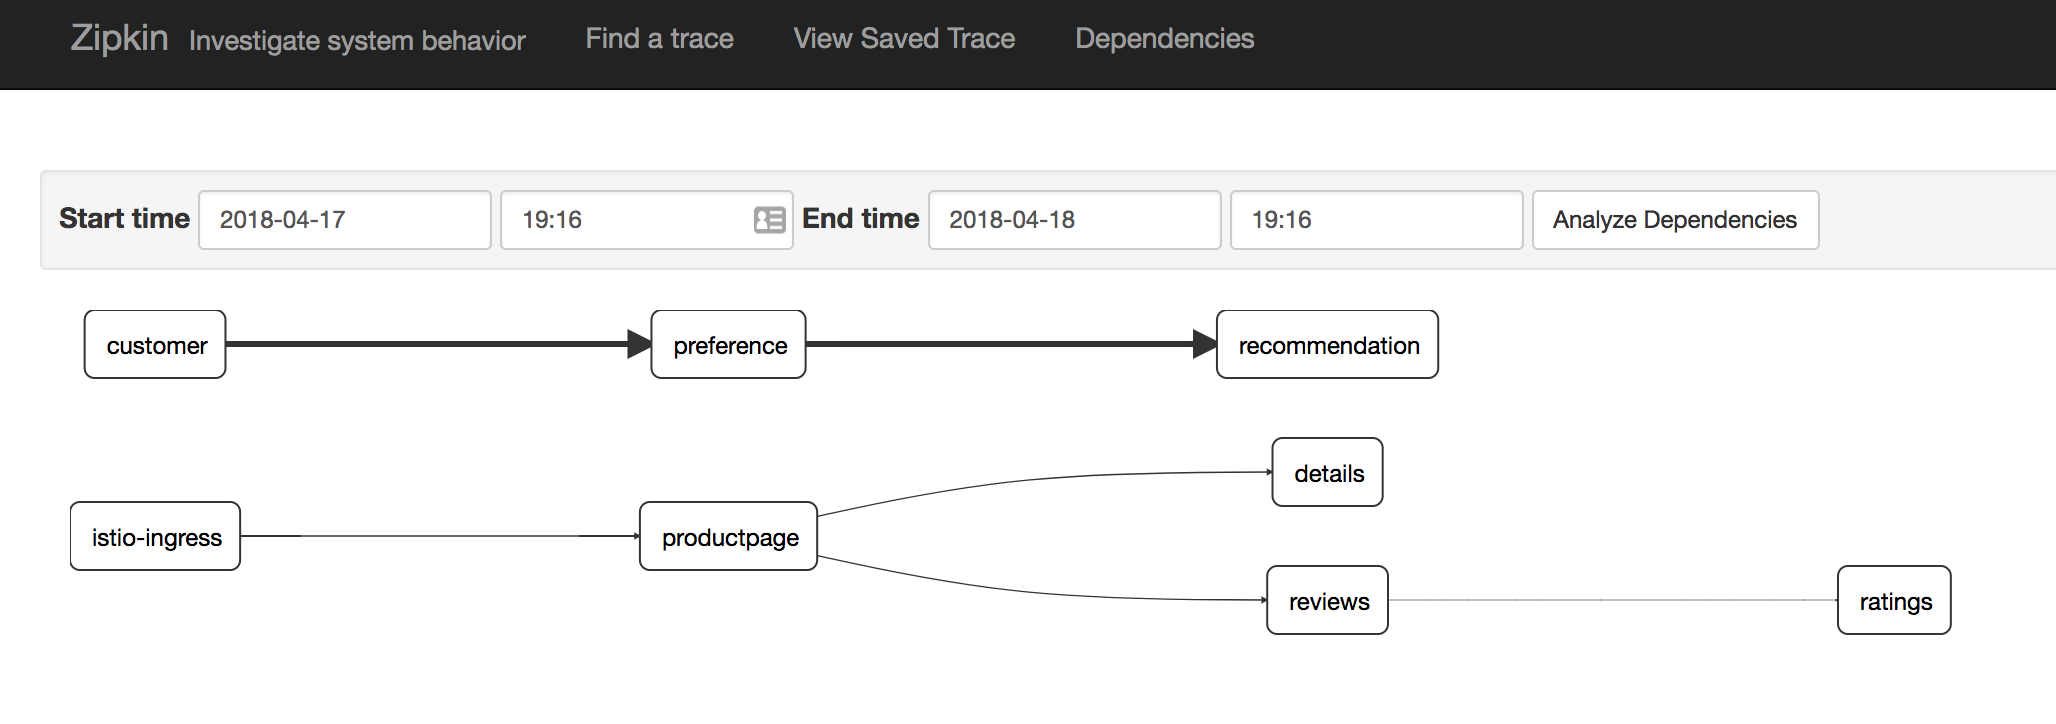
Task: Select the customer service node
Action: pyautogui.click(x=156, y=345)
